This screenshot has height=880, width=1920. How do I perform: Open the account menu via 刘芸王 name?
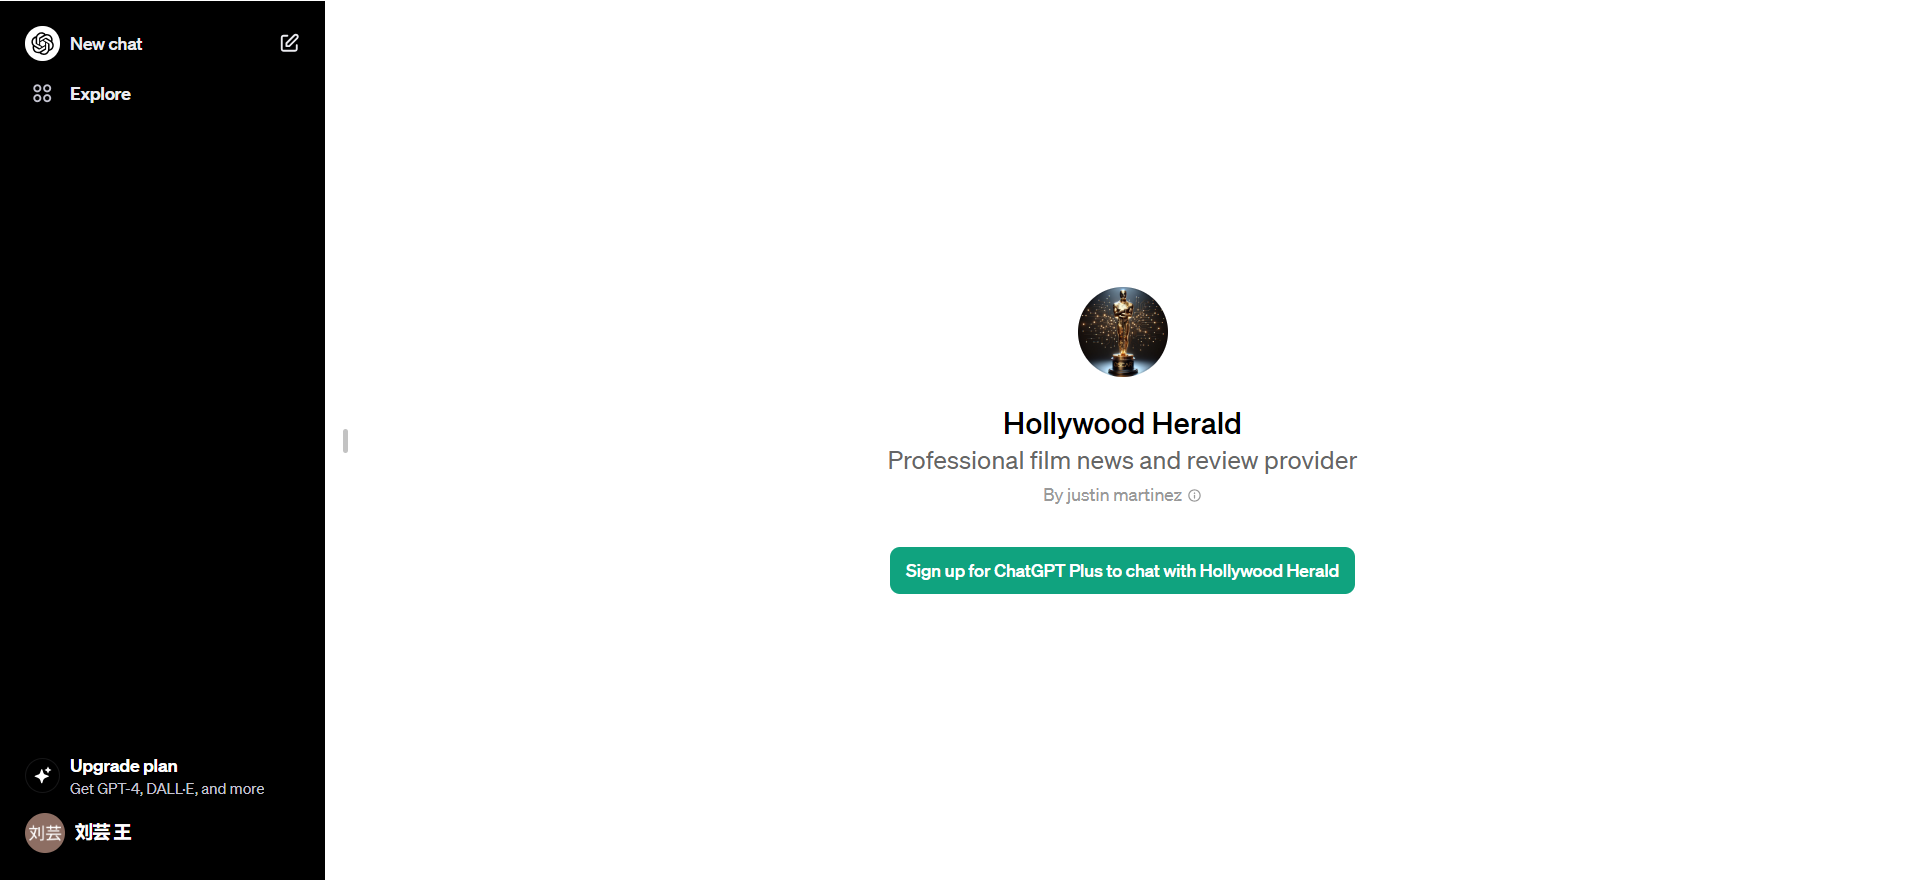coord(103,832)
